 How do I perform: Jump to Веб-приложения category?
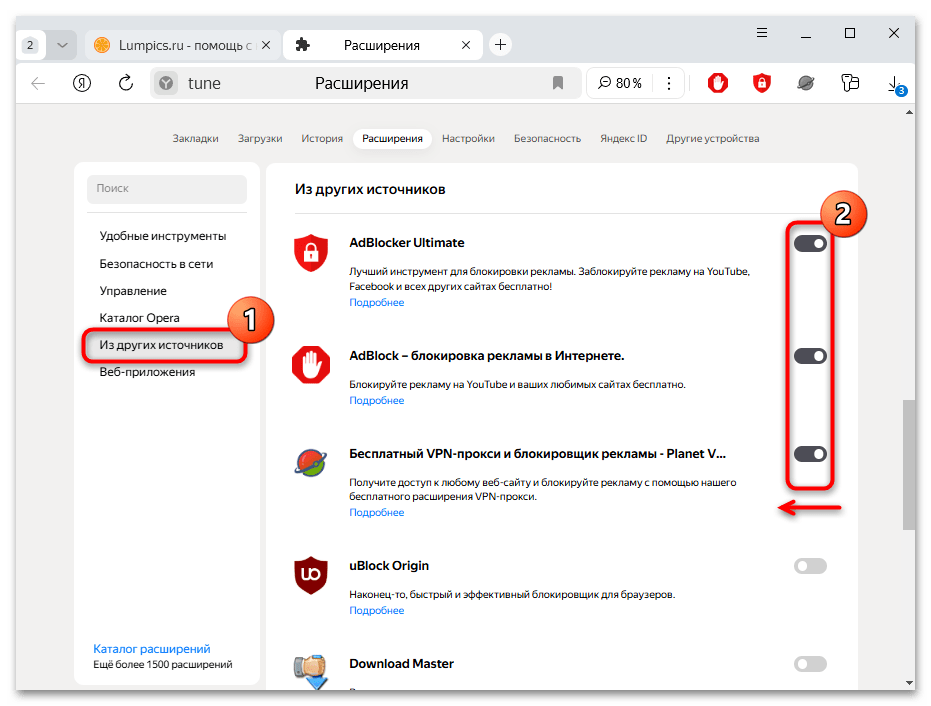[x=147, y=372]
